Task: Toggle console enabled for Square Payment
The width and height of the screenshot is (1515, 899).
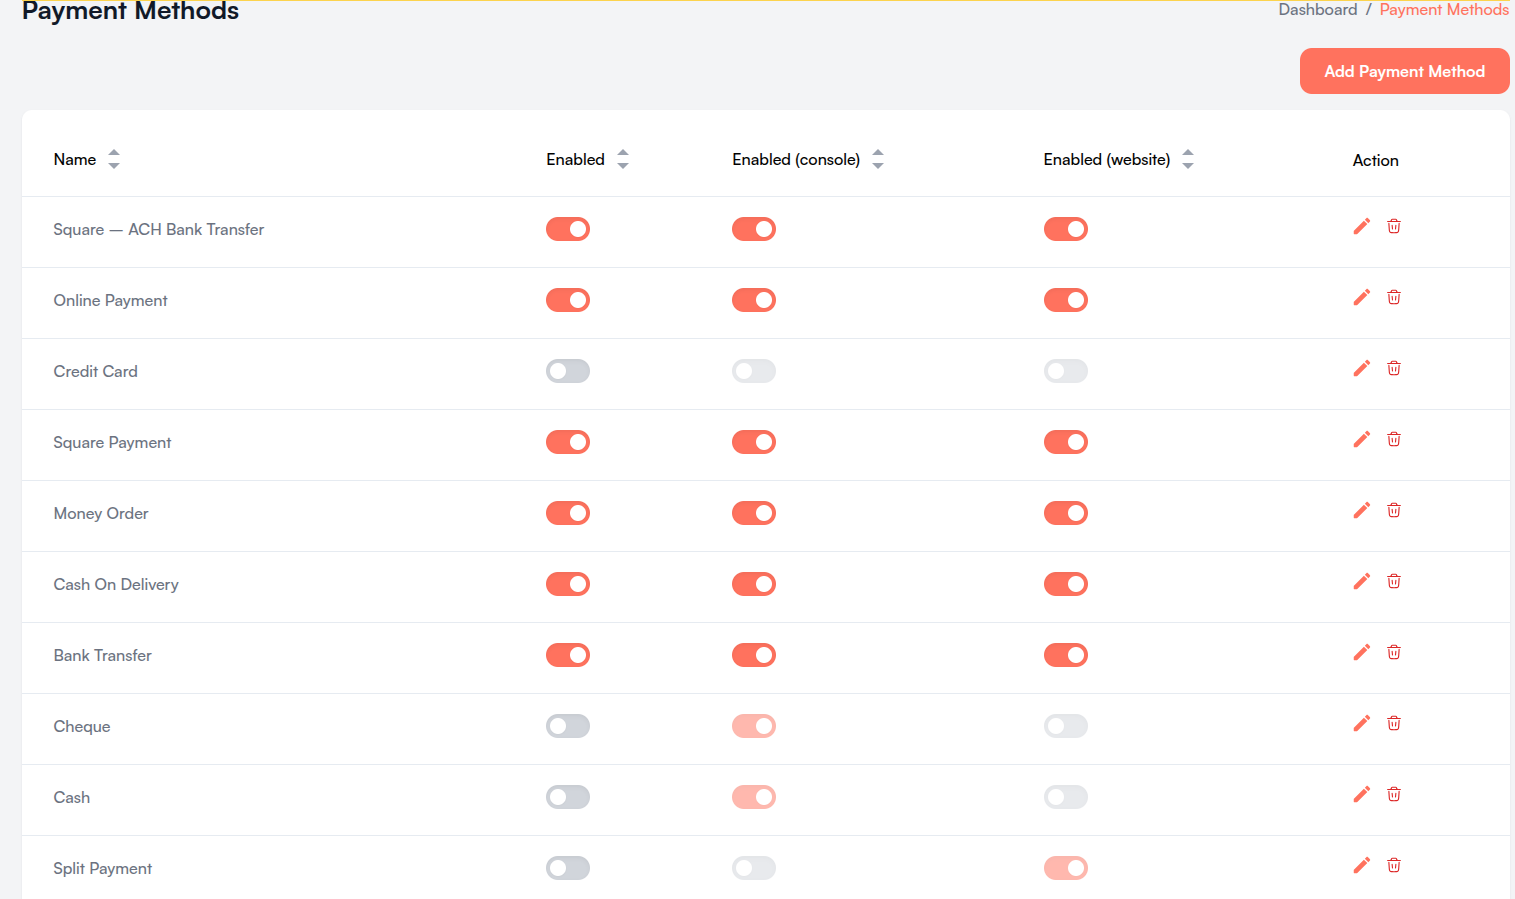Action: click(754, 442)
